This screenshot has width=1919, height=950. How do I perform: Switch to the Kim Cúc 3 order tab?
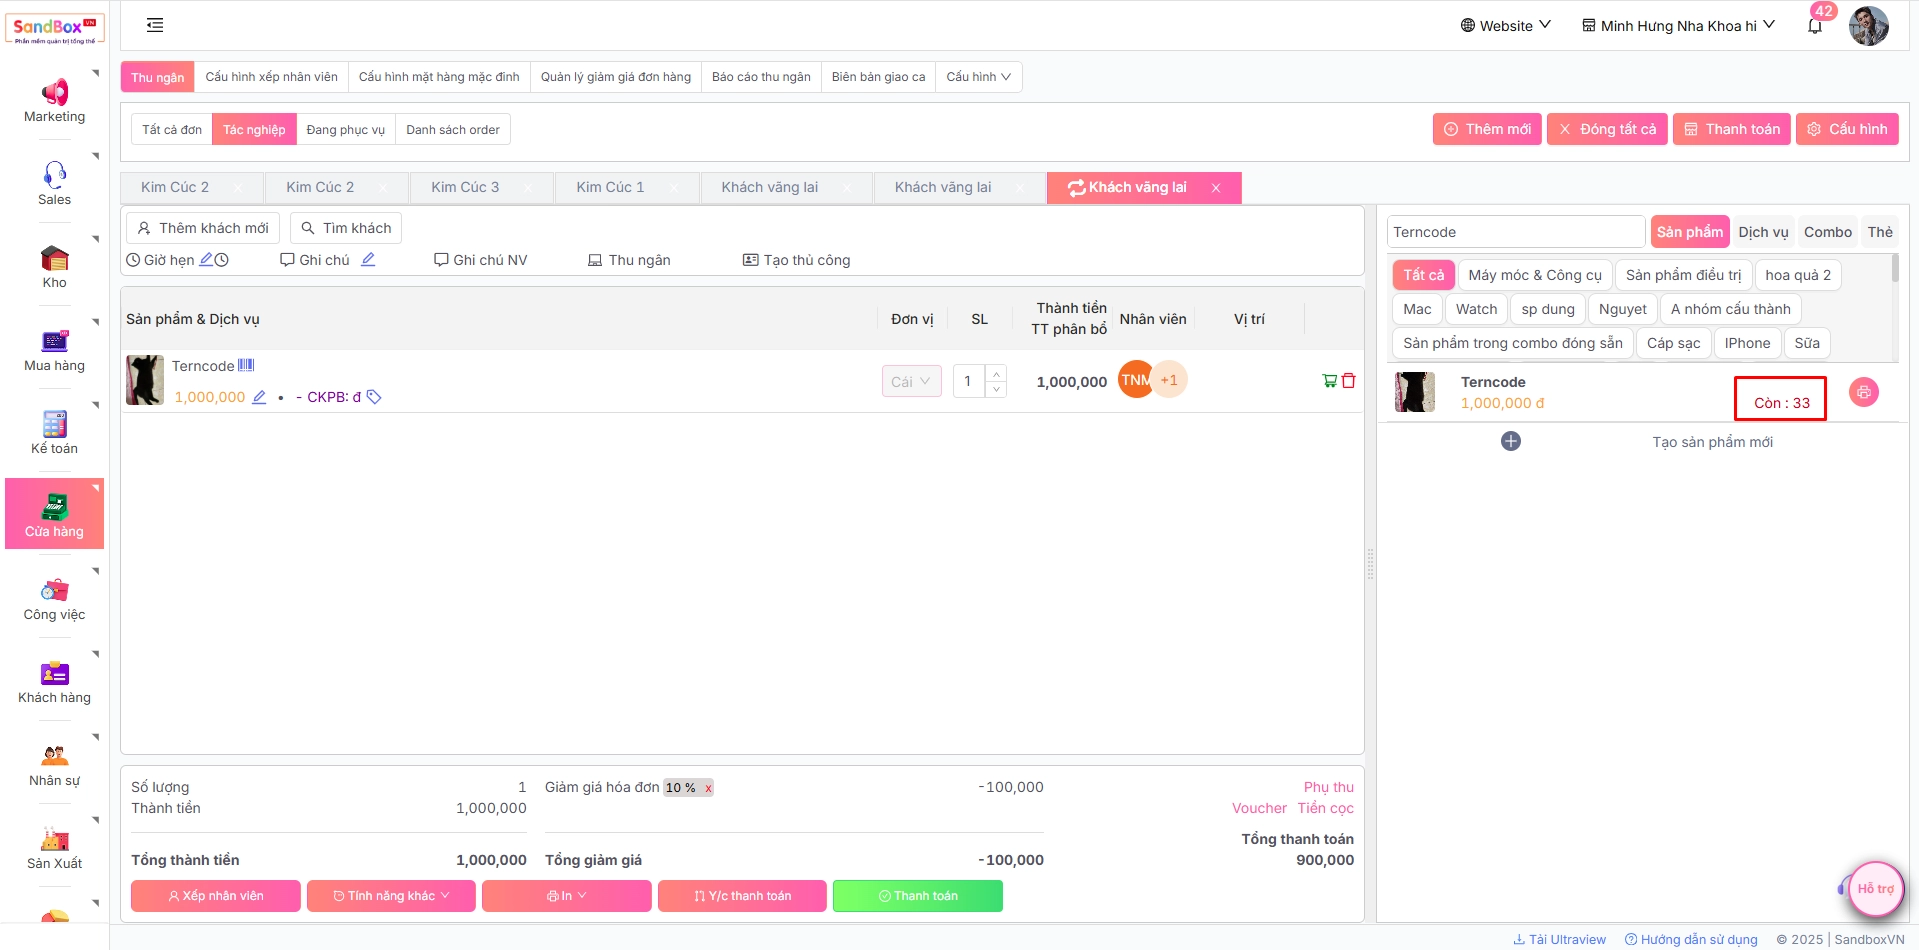pos(465,188)
